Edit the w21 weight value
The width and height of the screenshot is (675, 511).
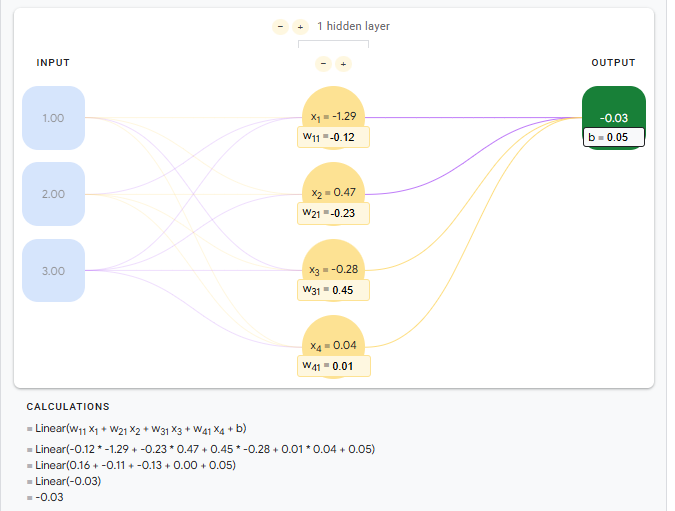pos(333,213)
